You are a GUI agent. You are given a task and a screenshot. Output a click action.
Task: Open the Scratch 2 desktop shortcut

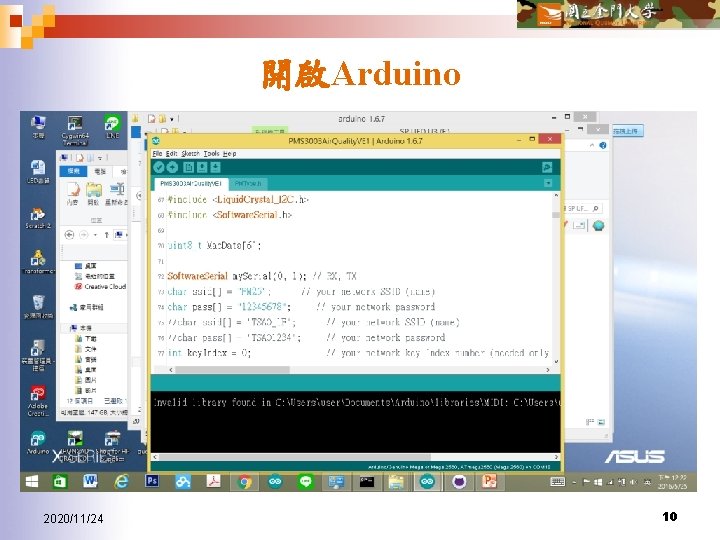coord(38,219)
